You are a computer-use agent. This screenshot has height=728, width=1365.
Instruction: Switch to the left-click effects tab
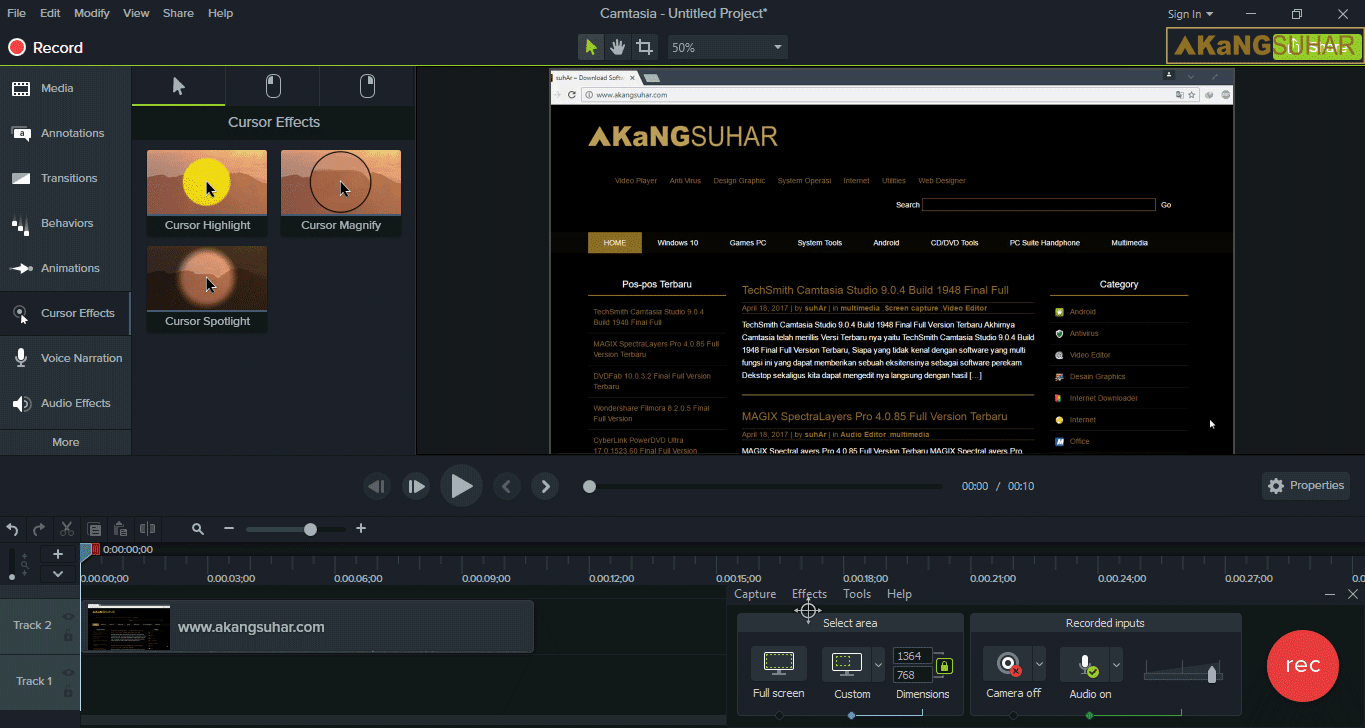click(273, 87)
